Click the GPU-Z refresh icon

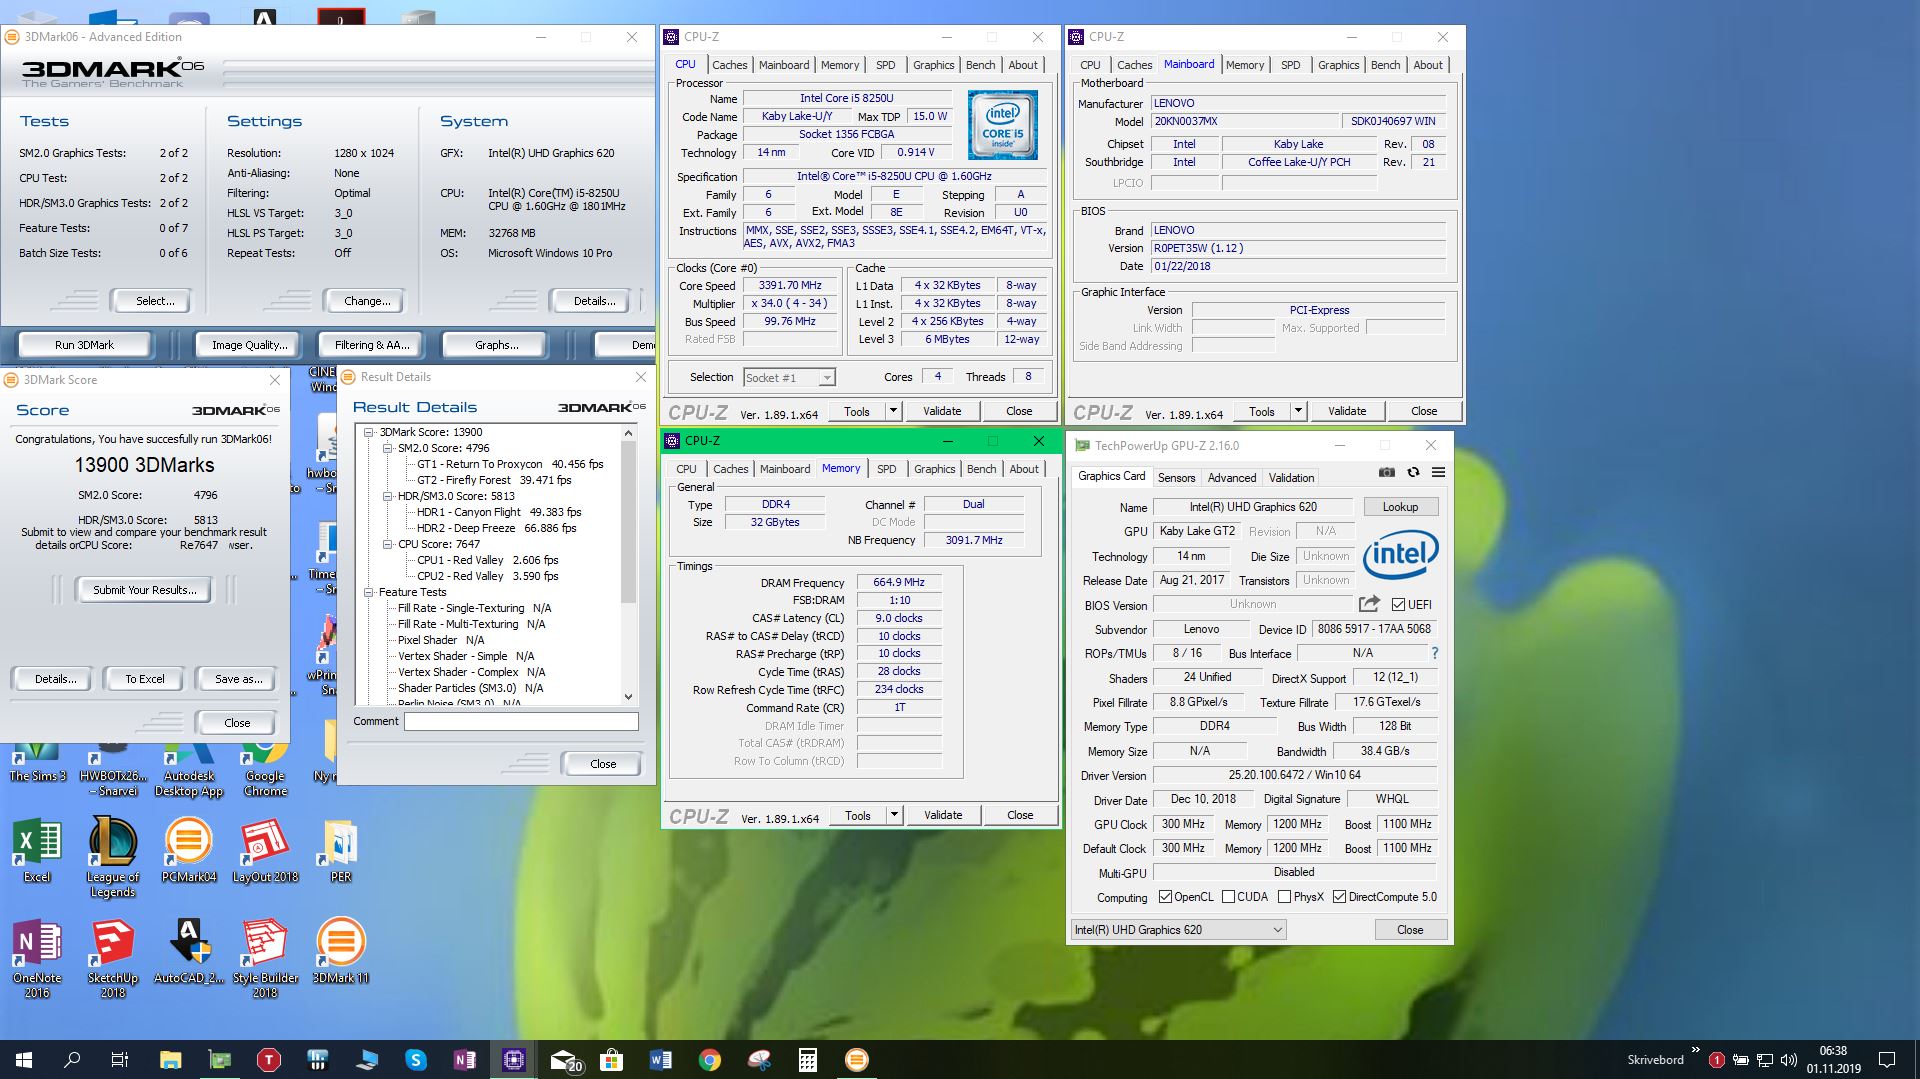pyautogui.click(x=1413, y=472)
